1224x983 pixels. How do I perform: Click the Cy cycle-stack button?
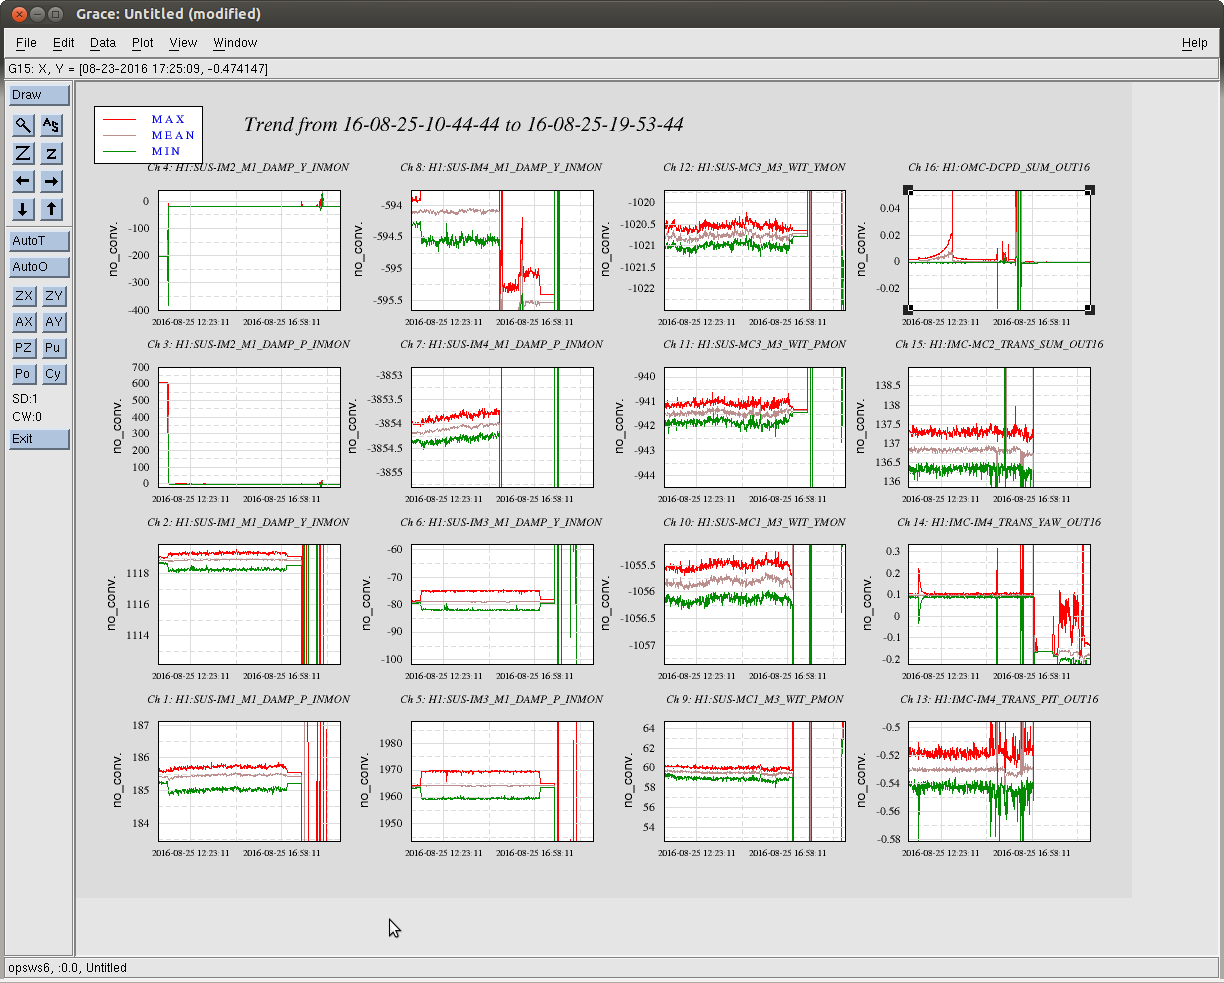(x=53, y=374)
